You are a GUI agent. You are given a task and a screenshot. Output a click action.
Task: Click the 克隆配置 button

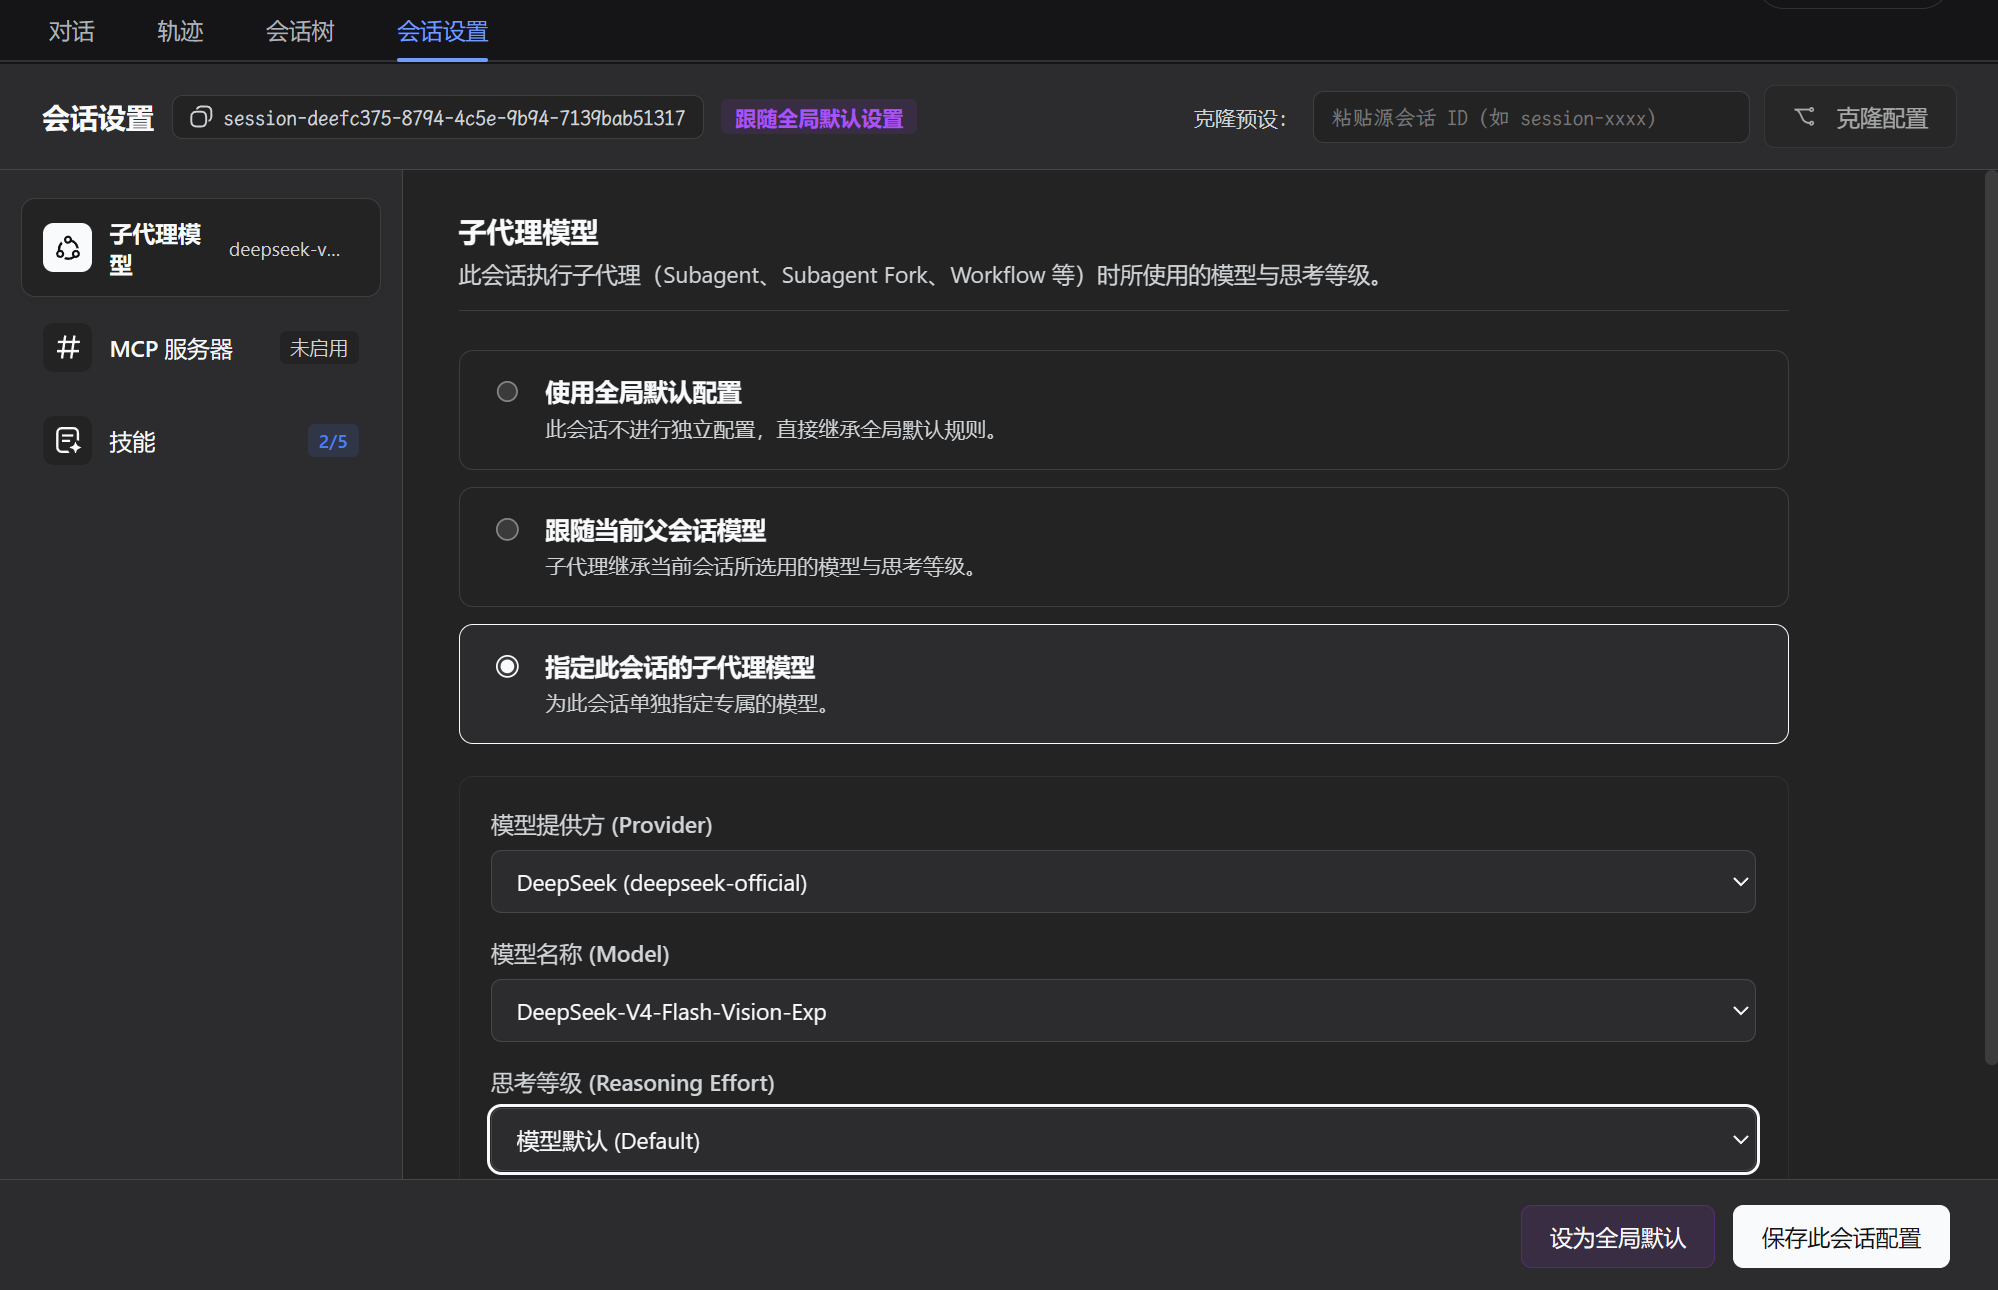(1860, 117)
